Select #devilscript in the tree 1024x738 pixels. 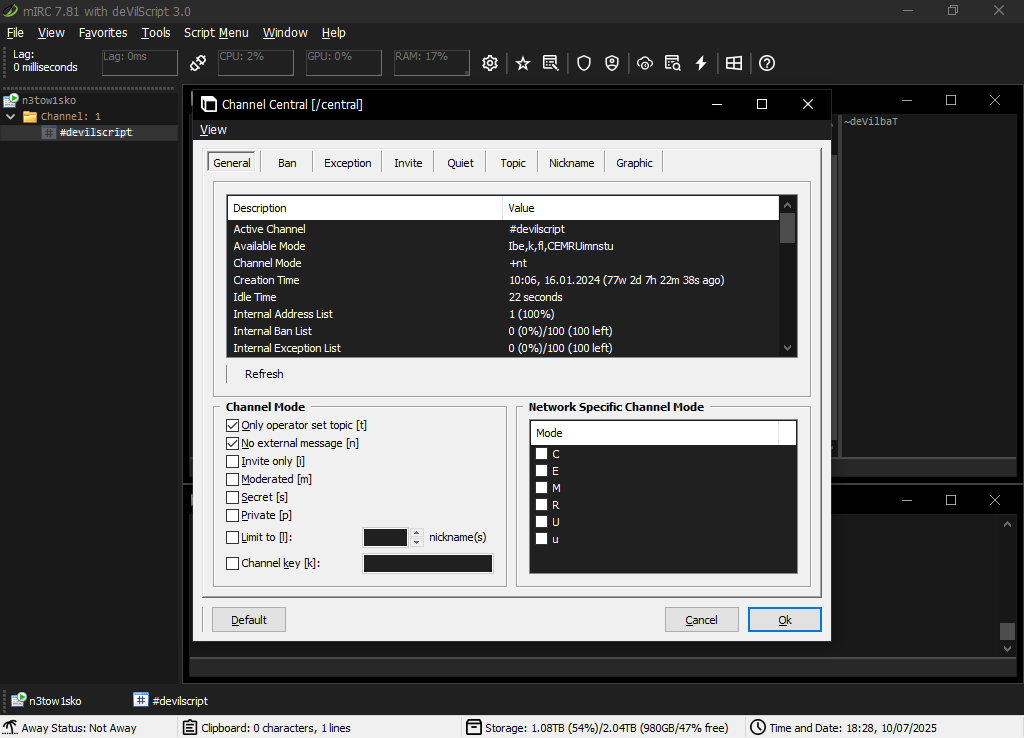[95, 133]
